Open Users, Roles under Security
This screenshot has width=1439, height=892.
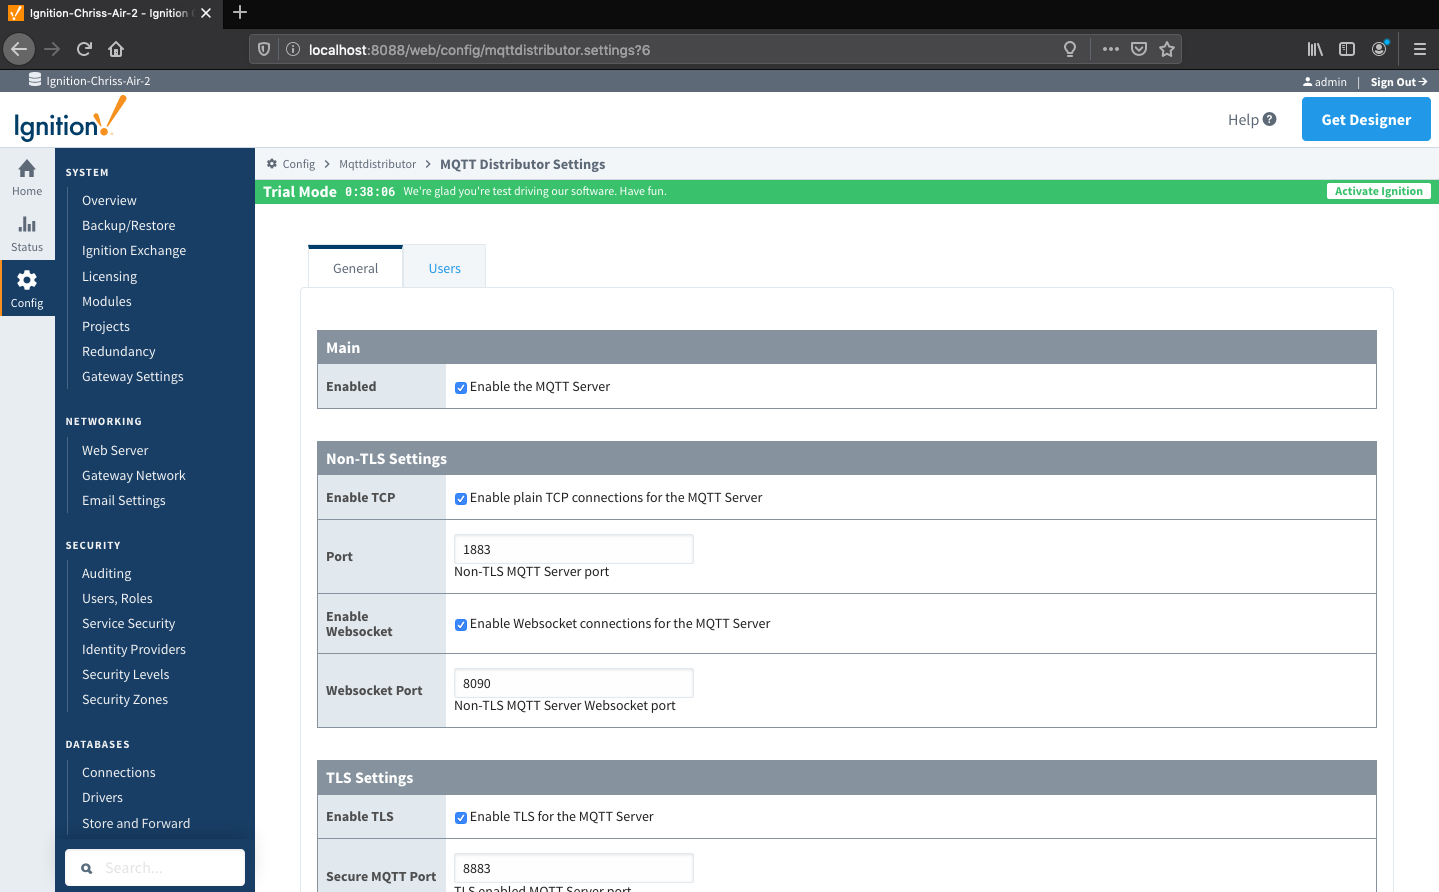(x=117, y=598)
